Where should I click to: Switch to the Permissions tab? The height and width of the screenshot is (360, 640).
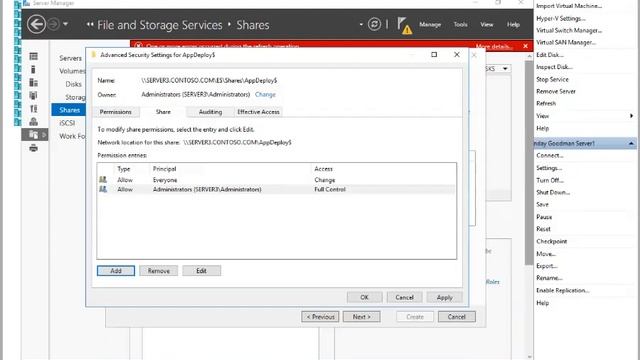click(116, 112)
